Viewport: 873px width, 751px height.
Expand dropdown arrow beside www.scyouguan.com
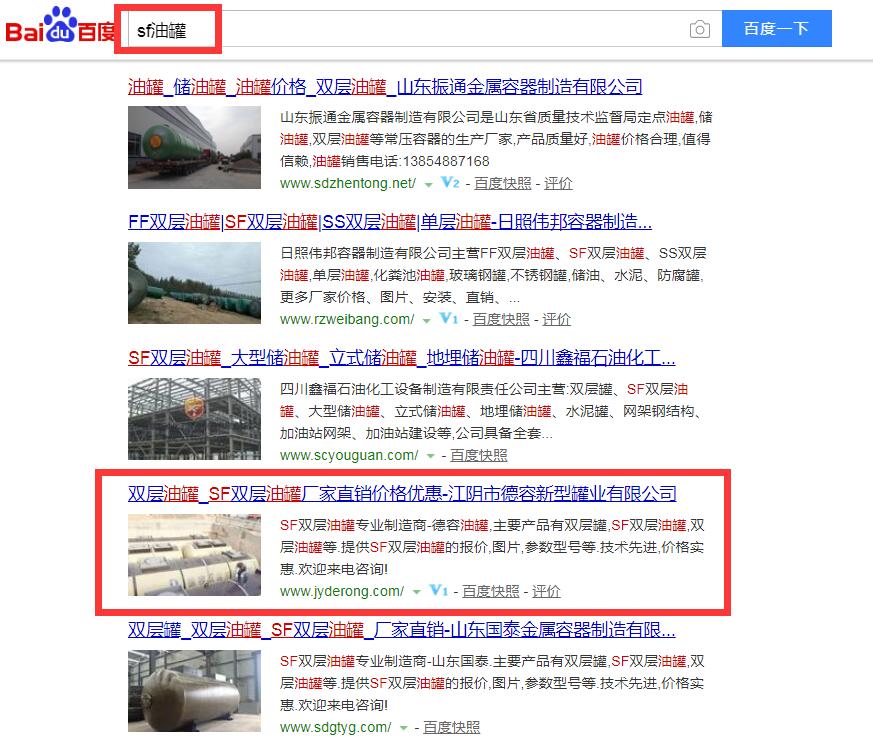point(430,457)
